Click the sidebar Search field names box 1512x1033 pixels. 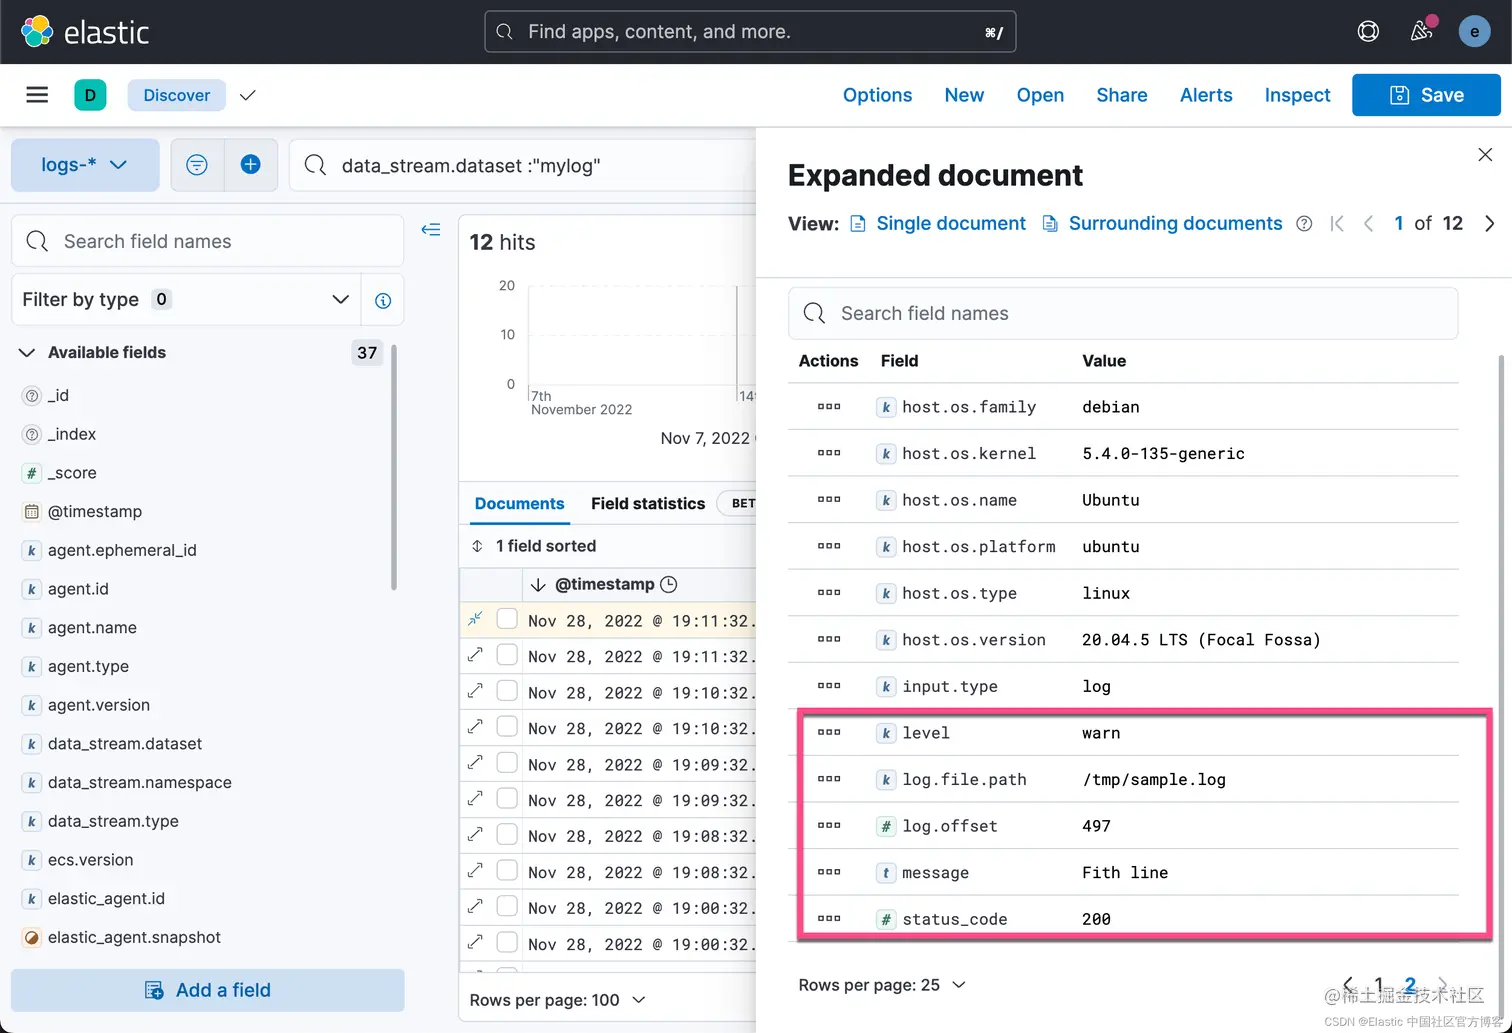207,241
